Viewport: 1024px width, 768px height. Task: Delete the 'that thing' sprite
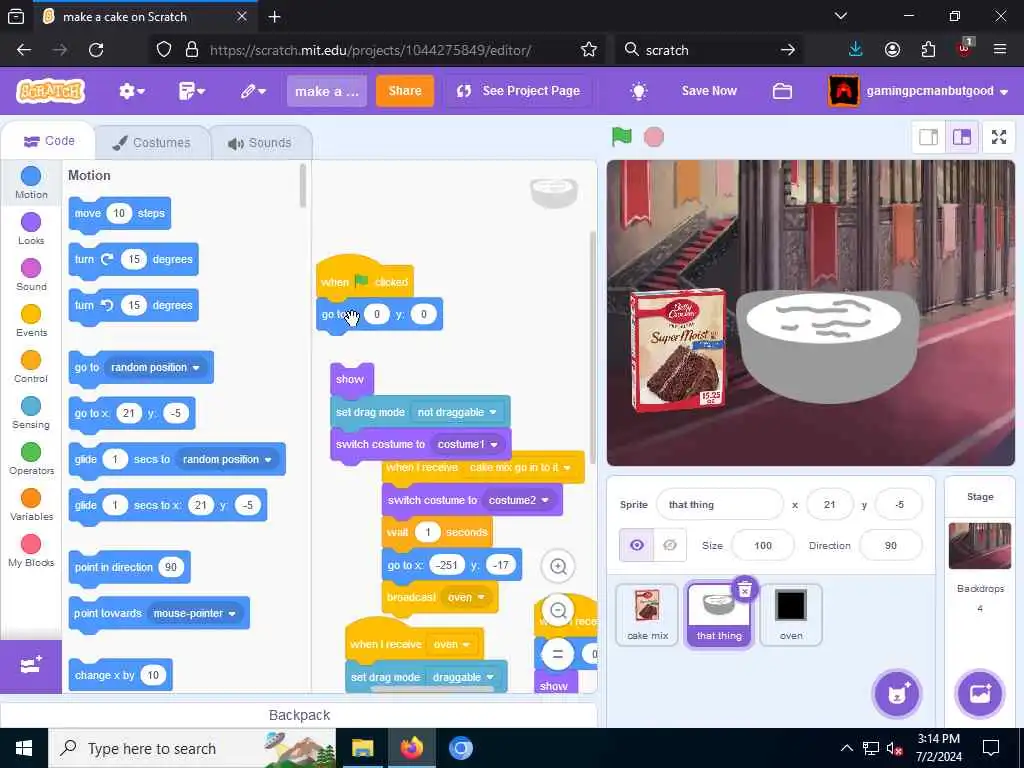pos(744,590)
